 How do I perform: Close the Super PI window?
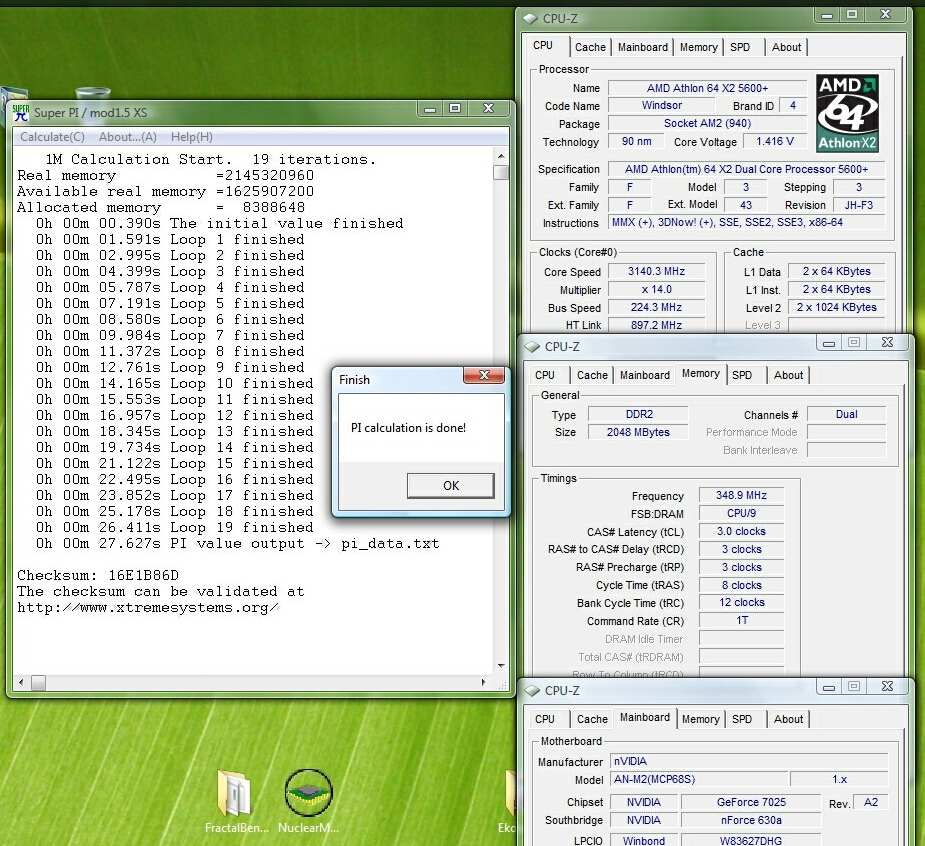click(x=488, y=109)
